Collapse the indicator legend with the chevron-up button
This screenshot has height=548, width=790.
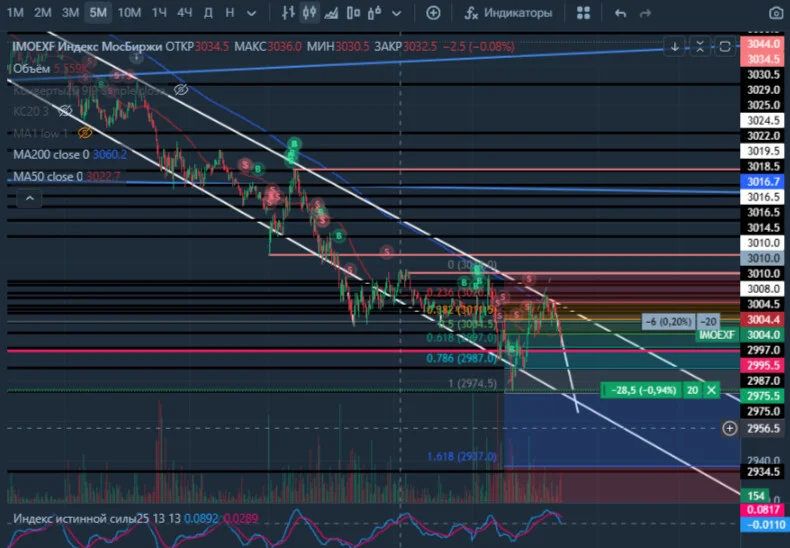(30, 198)
